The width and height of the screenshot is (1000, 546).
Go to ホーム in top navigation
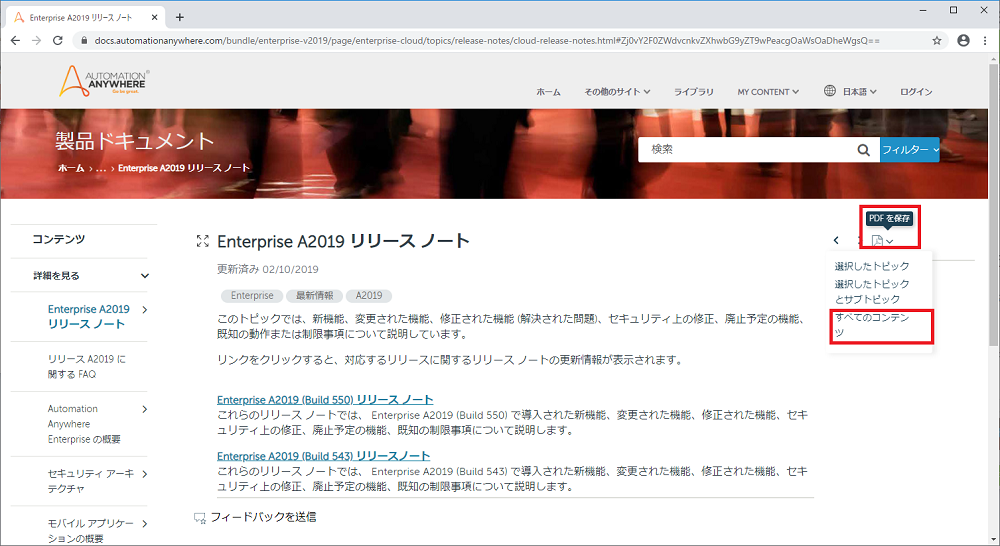(x=548, y=92)
